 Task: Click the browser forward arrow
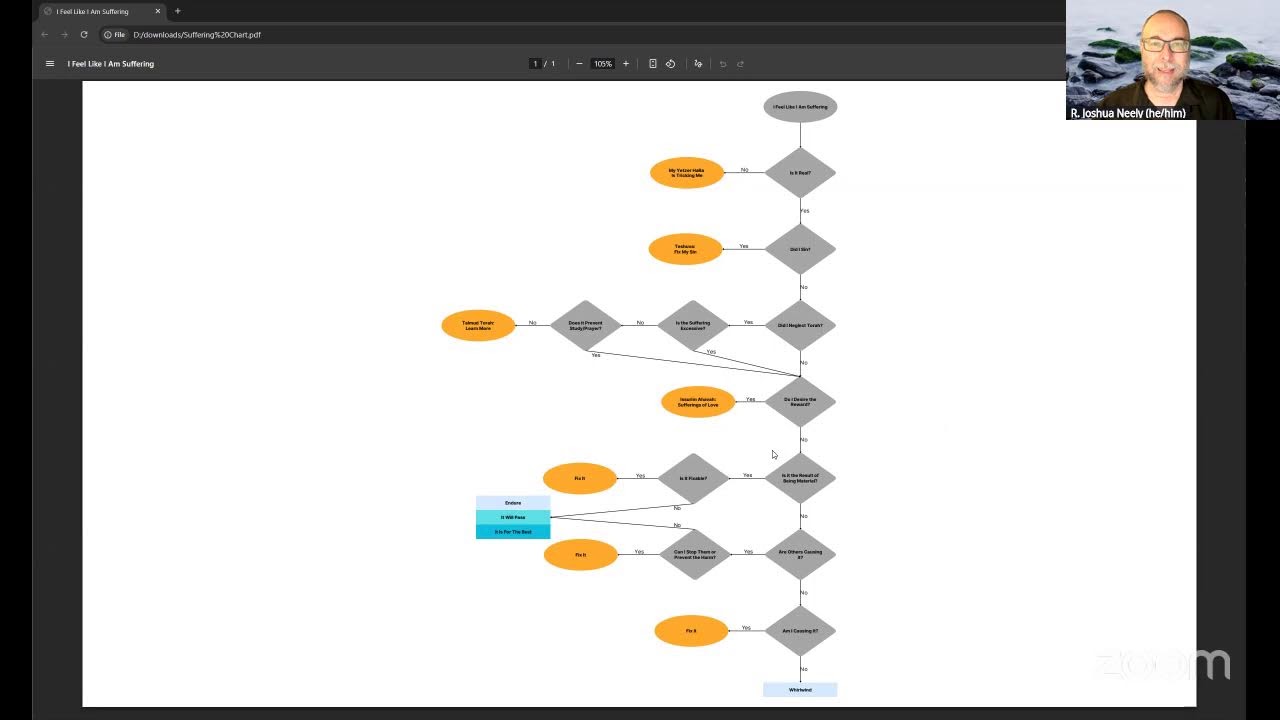coord(64,35)
